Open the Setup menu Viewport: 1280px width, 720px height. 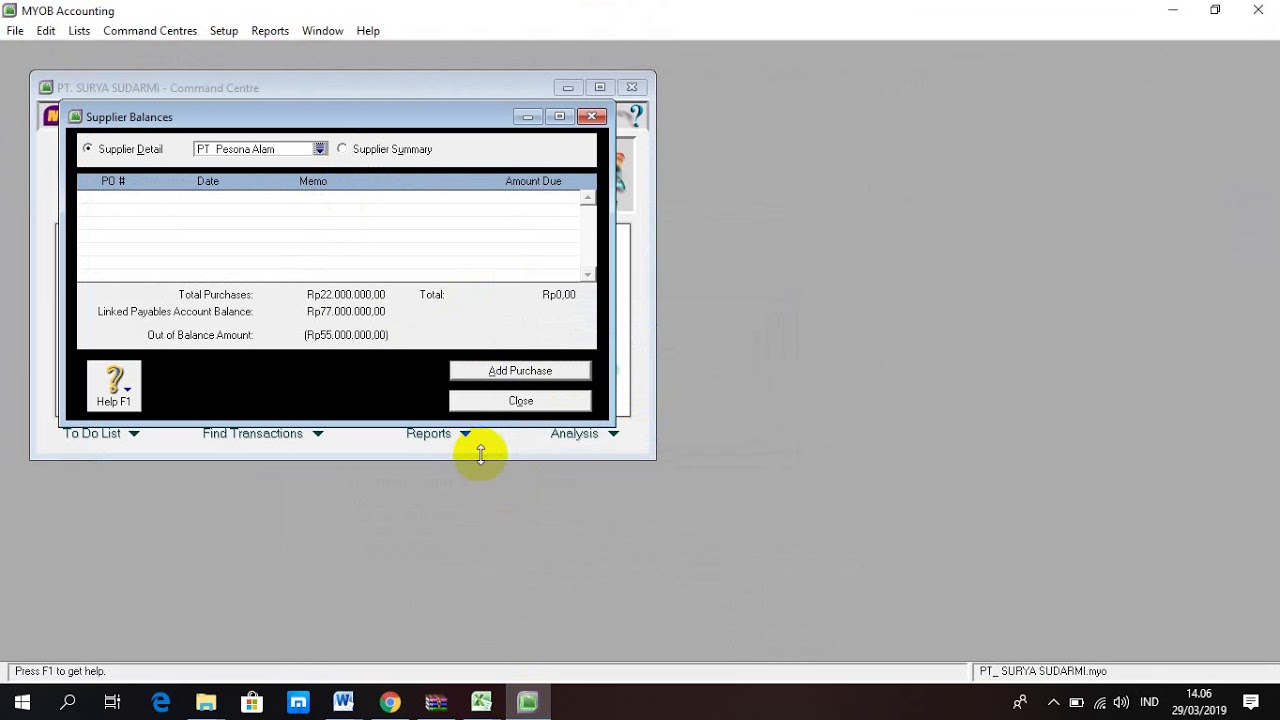pos(224,31)
